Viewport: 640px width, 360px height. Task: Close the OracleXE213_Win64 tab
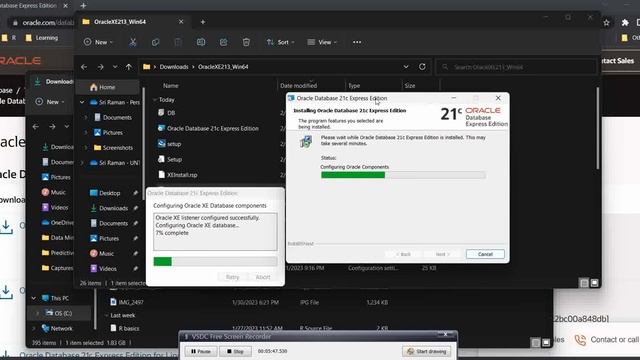coord(181,22)
